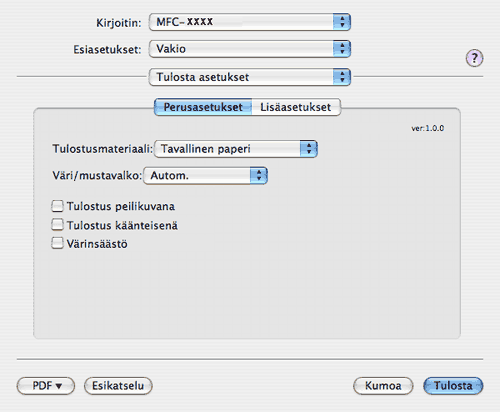Screen dimensions: 500x412
Task: Click the Väri/mustavalko arrow stepper icon
Action: (x=259, y=175)
